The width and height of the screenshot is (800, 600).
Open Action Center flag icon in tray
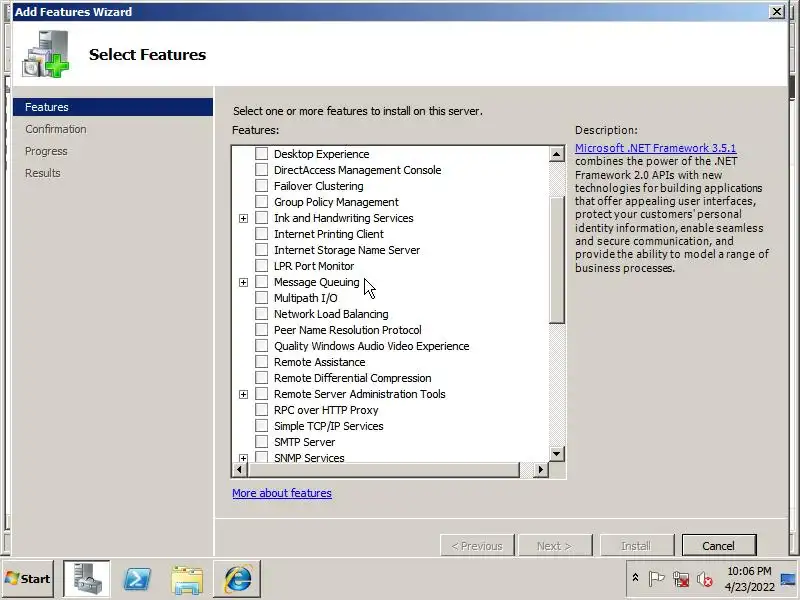point(656,579)
